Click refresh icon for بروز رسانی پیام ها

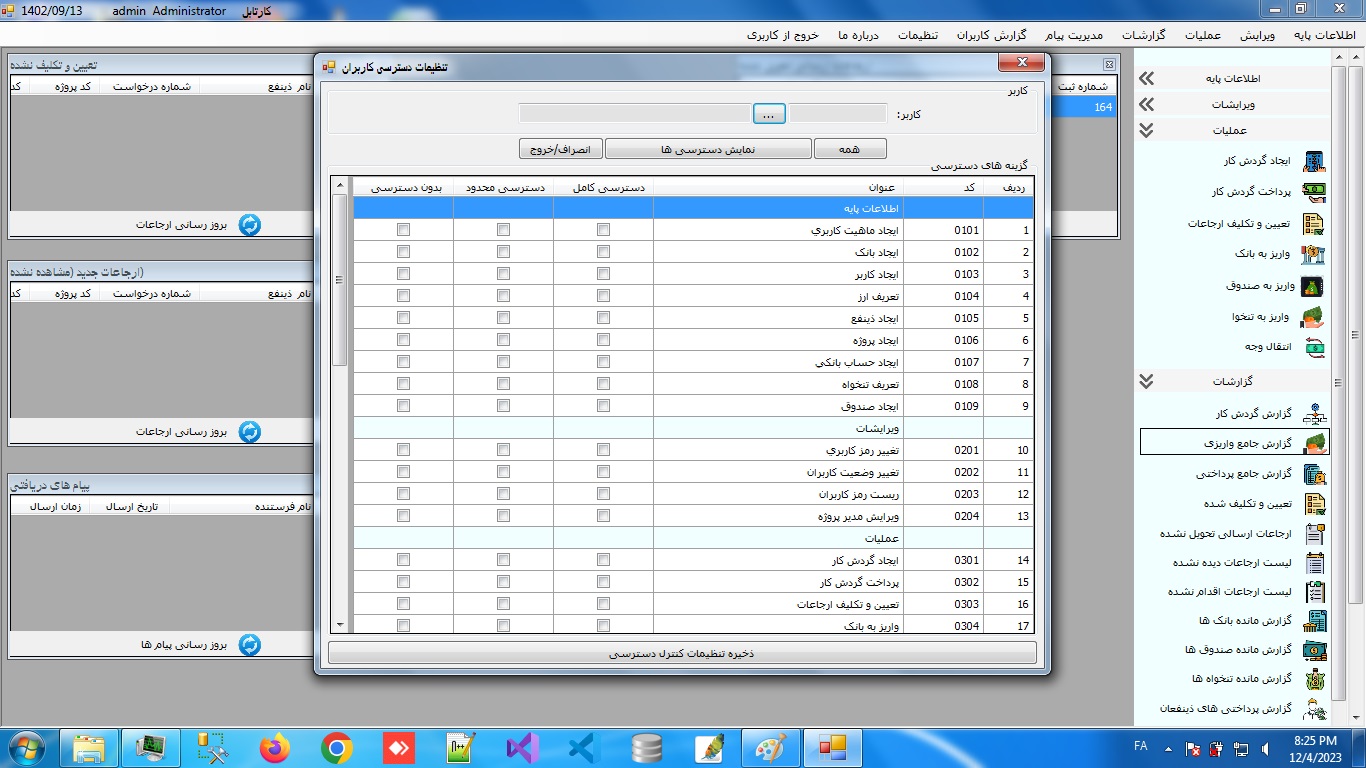point(249,645)
